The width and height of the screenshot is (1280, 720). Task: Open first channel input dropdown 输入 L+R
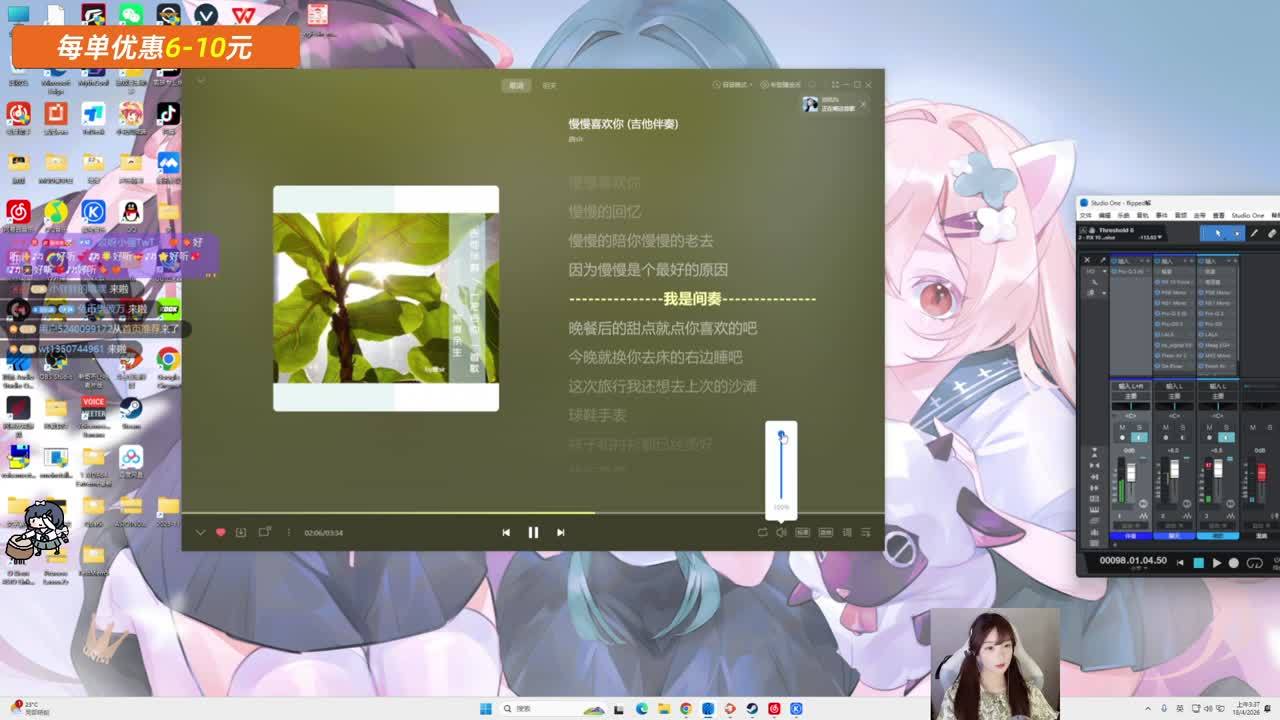coord(1131,386)
